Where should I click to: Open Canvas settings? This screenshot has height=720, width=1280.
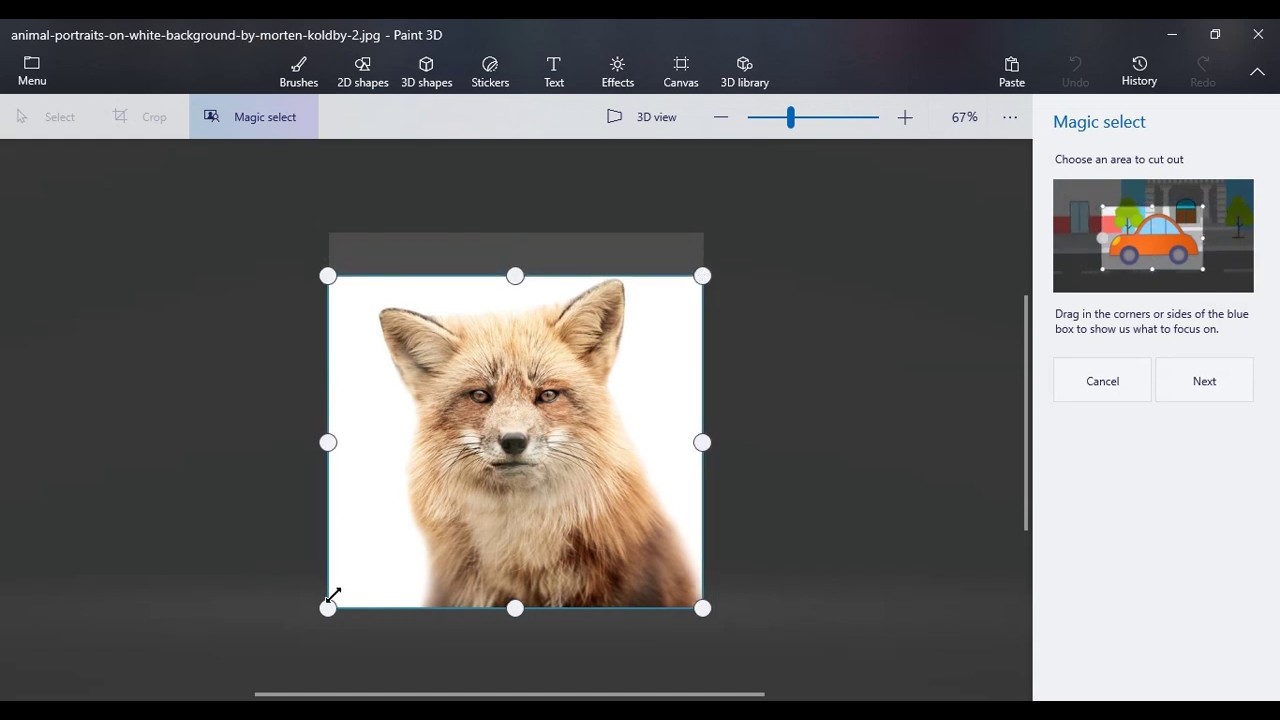point(681,72)
